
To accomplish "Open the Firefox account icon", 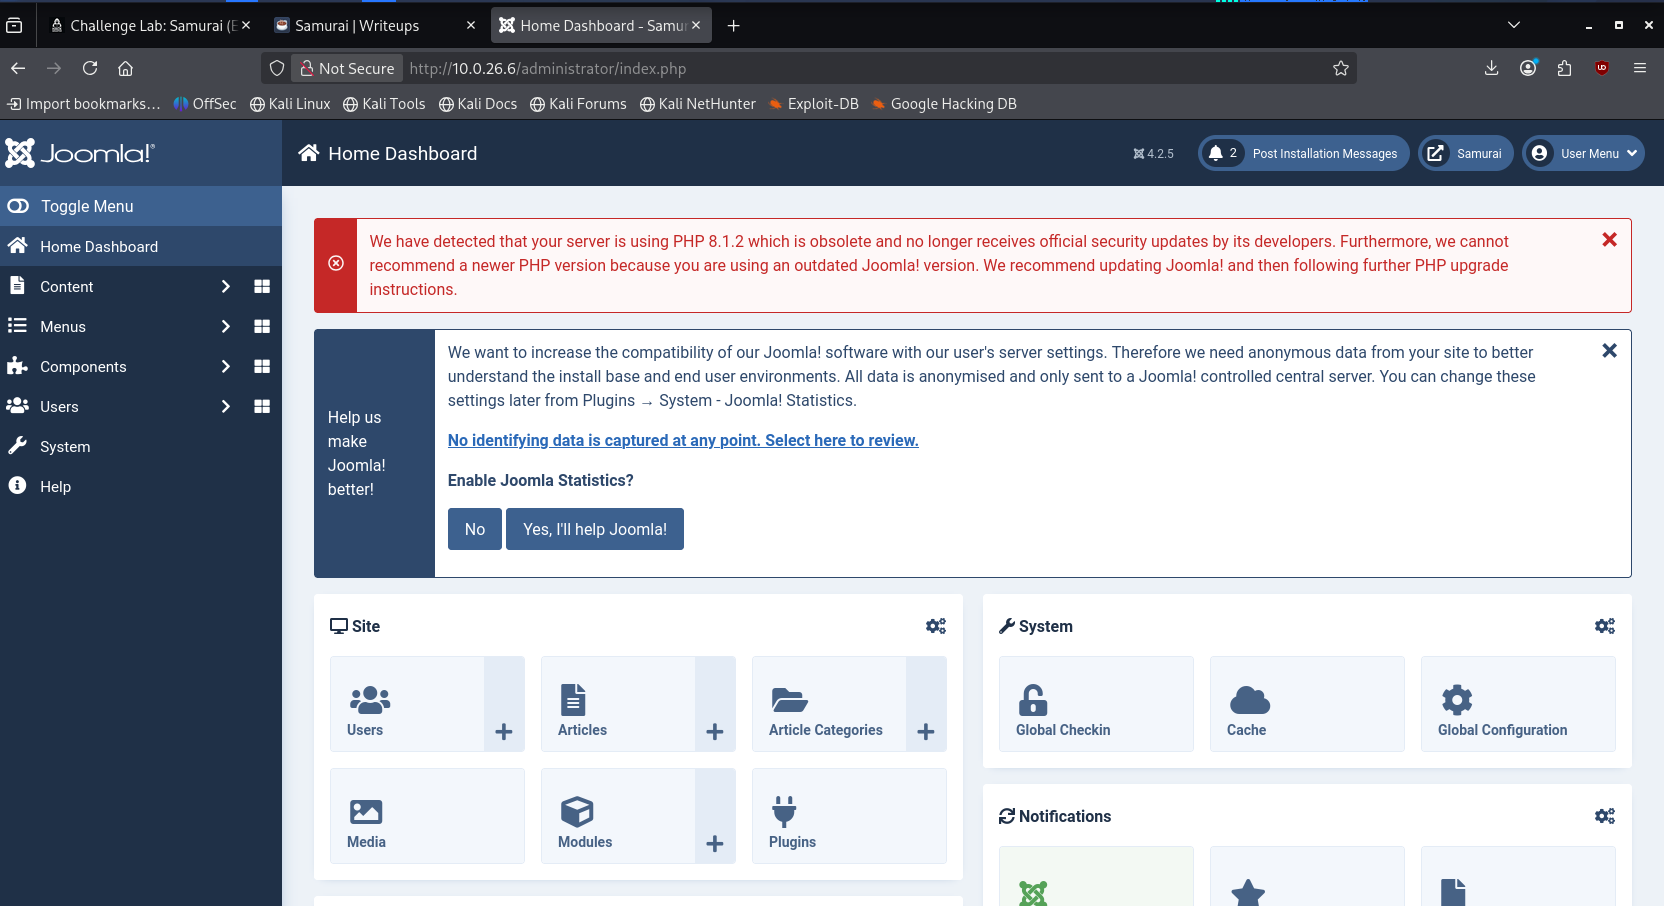I will click(x=1528, y=68).
